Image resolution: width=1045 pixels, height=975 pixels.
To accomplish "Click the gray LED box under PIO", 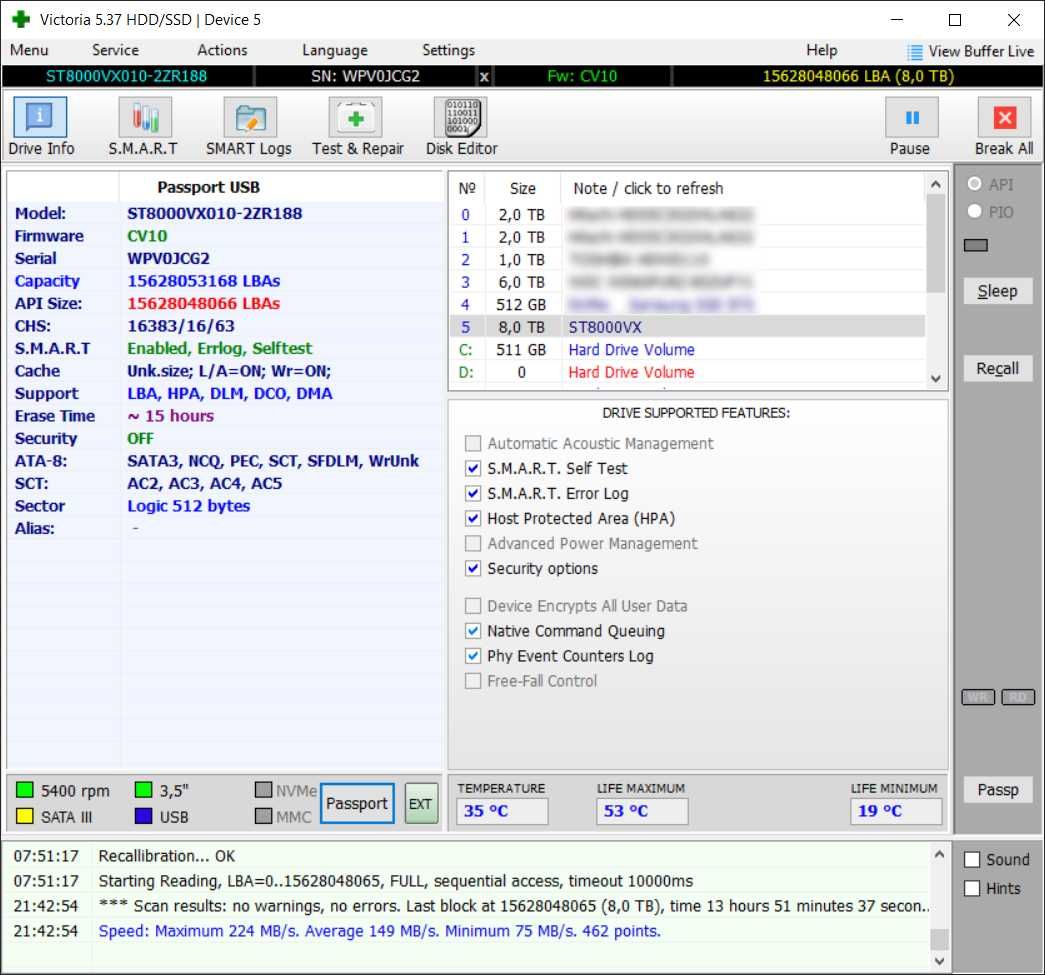I will [976, 245].
